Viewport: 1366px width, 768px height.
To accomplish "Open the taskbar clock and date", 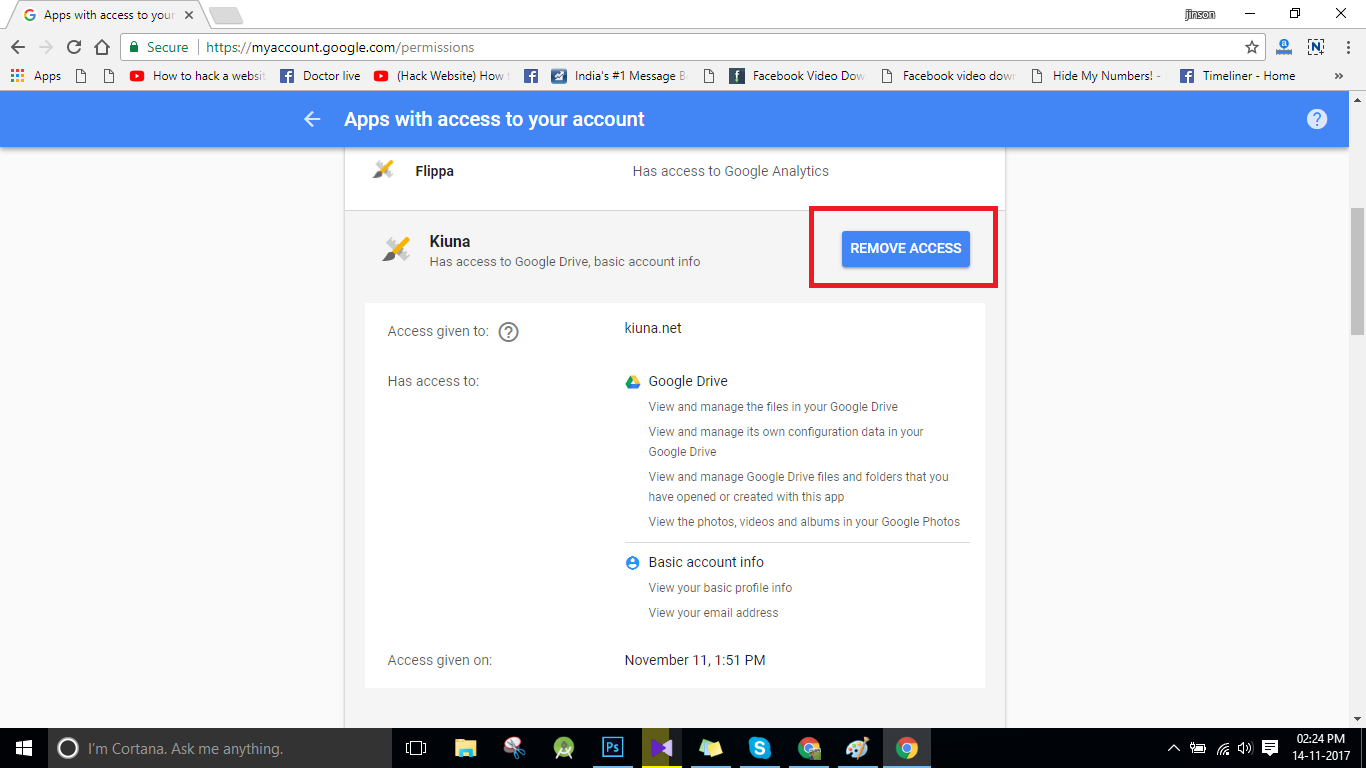I will click(x=1323, y=748).
